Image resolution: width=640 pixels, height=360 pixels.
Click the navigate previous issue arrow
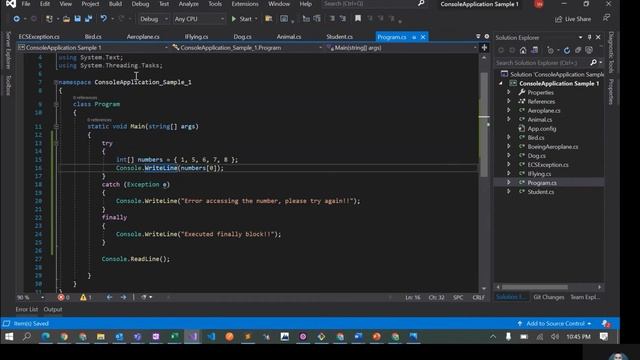[109, 297]
